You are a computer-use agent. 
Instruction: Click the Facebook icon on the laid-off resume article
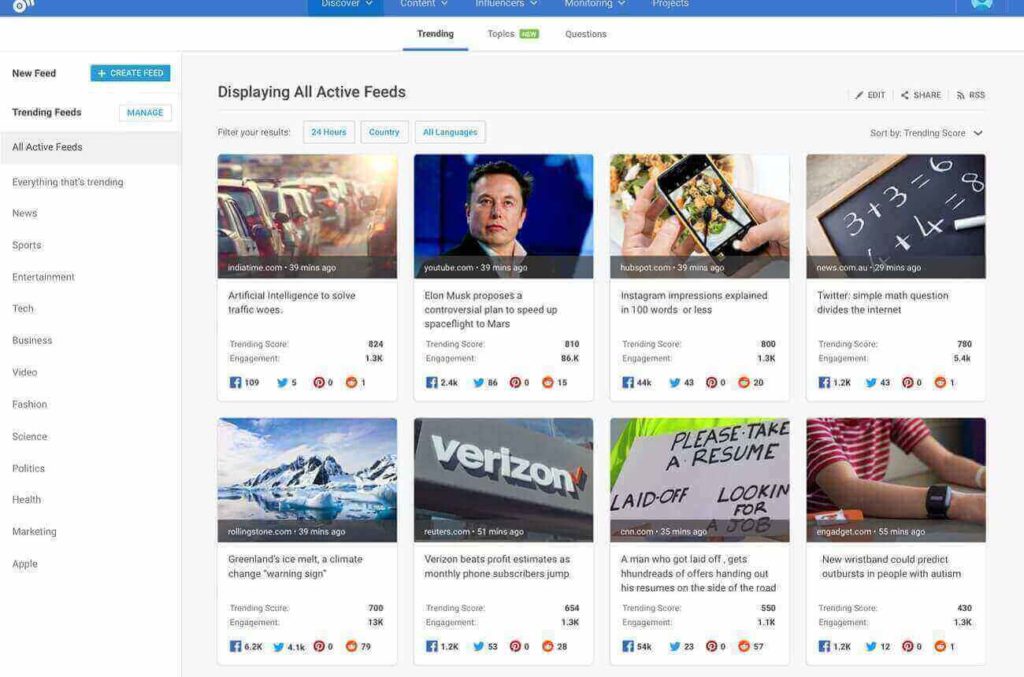[628, 646]
